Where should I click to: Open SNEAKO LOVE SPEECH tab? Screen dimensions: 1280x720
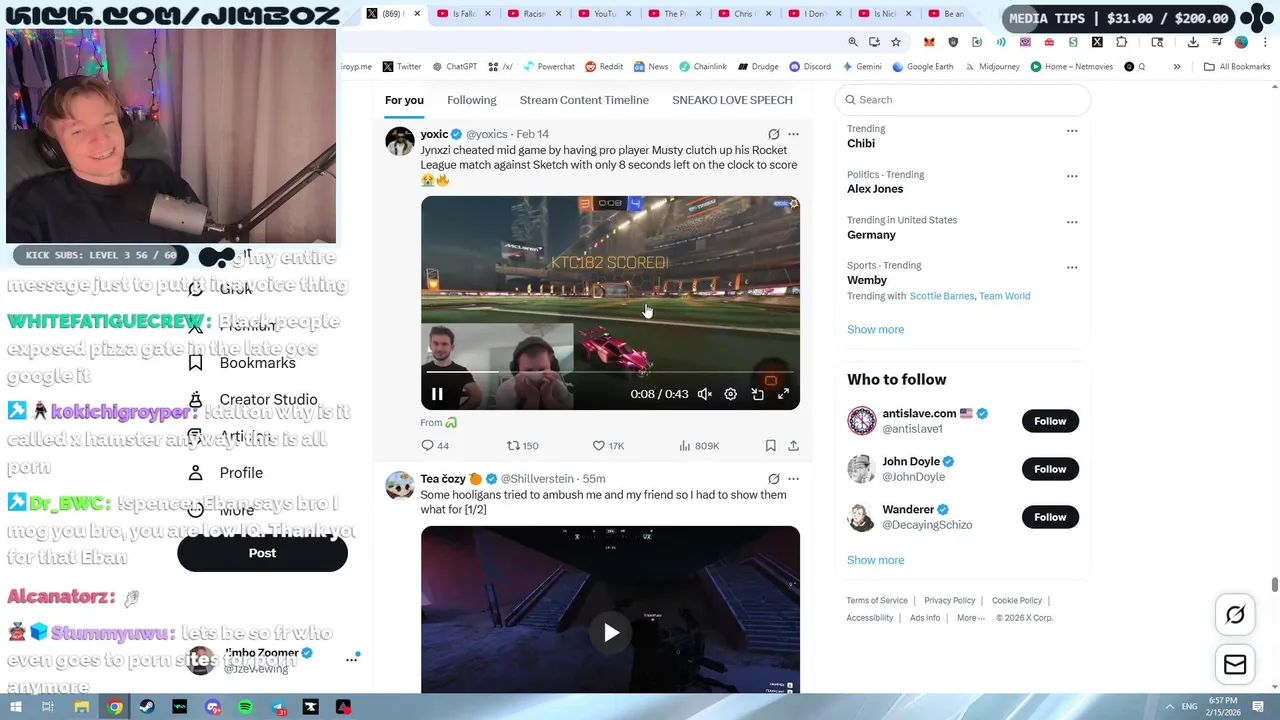pos(732,100)
